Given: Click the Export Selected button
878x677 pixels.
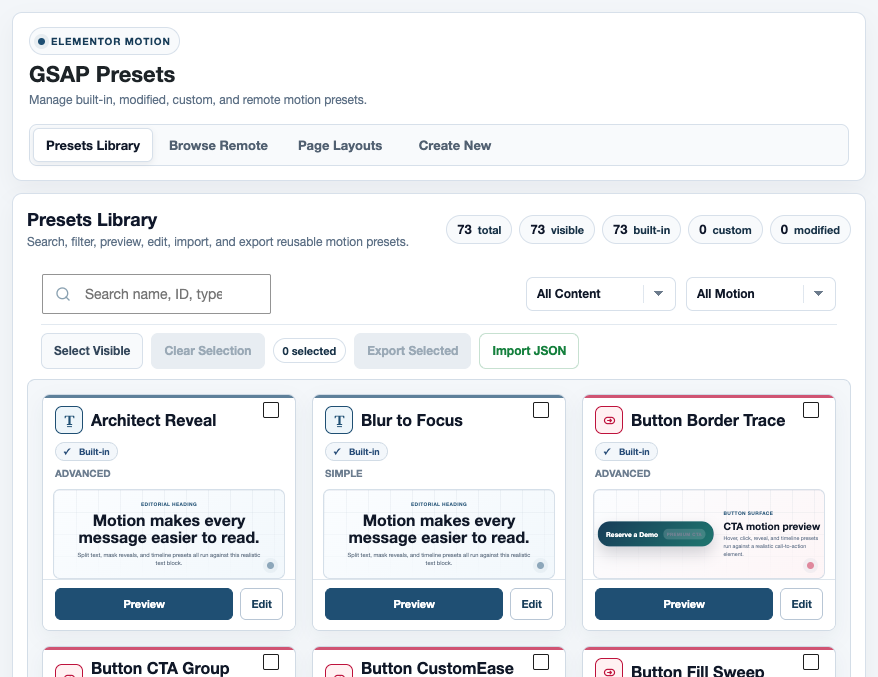Looking at the screenshot, I should 413,351.
